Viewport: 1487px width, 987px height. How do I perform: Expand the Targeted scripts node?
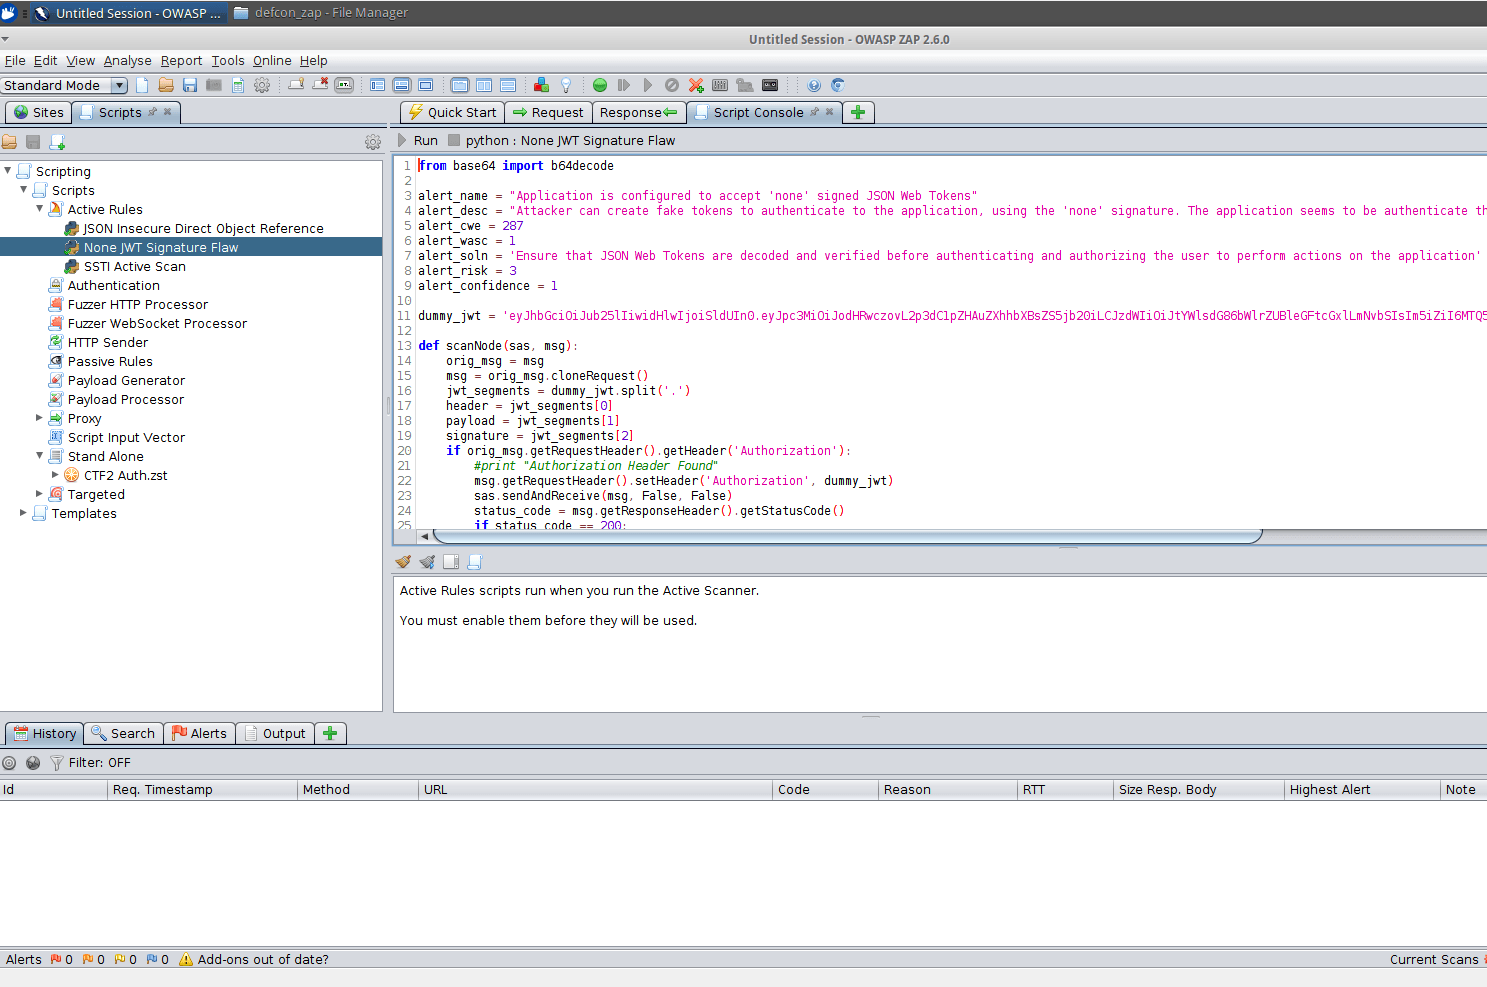tap(40, 494)
